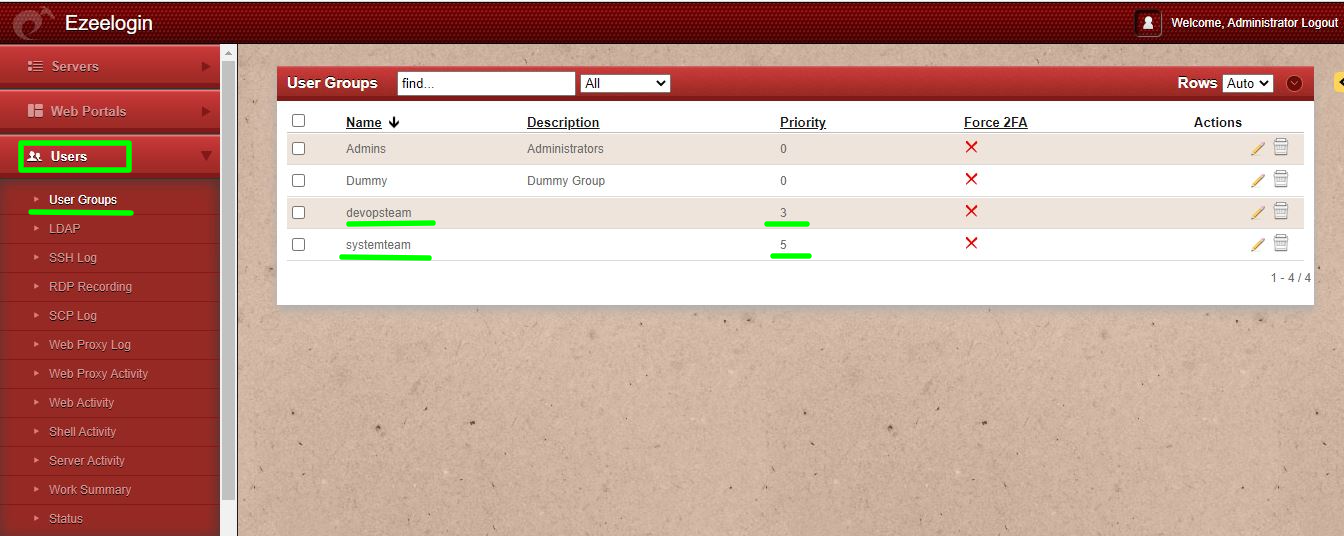The height and width of the screenshot is (536, 1344).
Task: Click into the find search field
Action: 486,83
